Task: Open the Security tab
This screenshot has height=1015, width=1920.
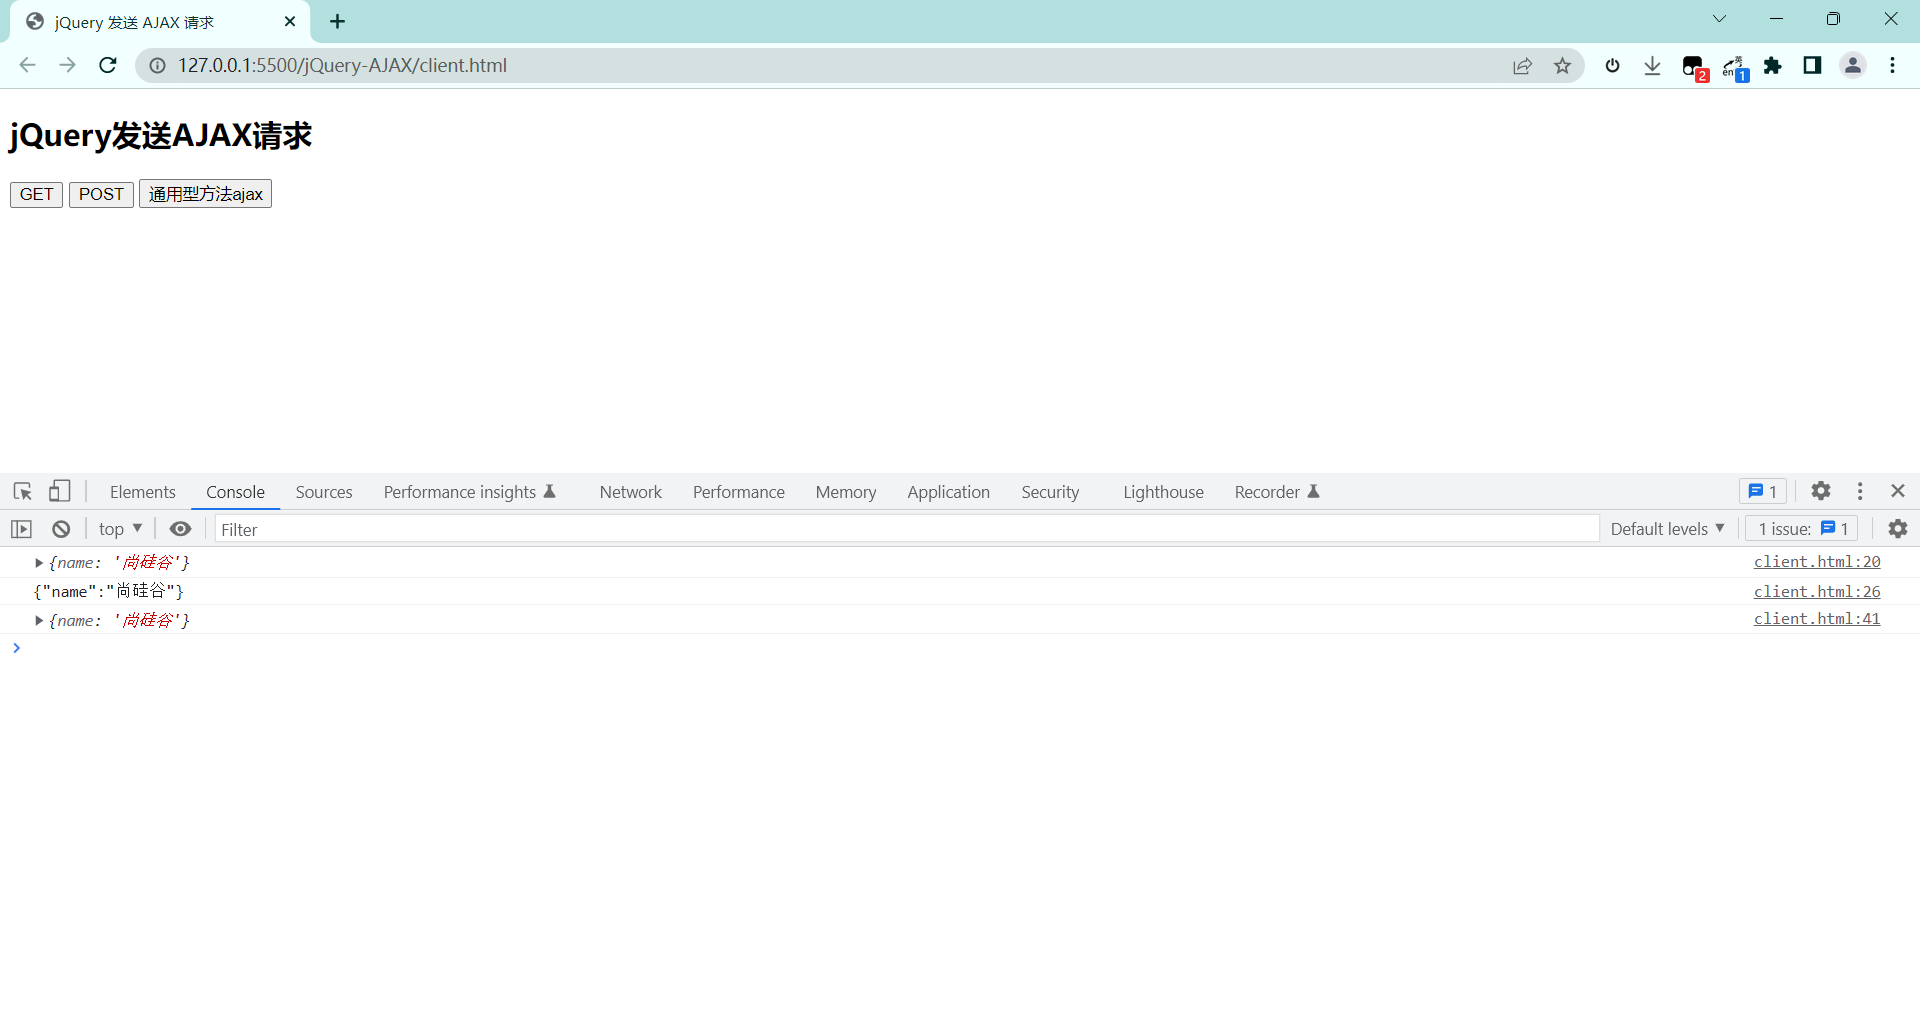Action: 1050,492
